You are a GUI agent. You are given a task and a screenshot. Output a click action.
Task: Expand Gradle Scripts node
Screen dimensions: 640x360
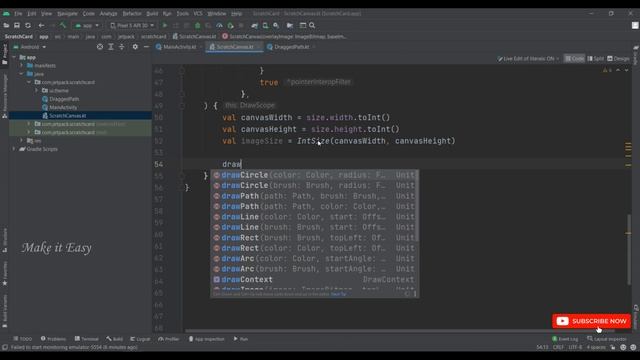pos(14,149)
